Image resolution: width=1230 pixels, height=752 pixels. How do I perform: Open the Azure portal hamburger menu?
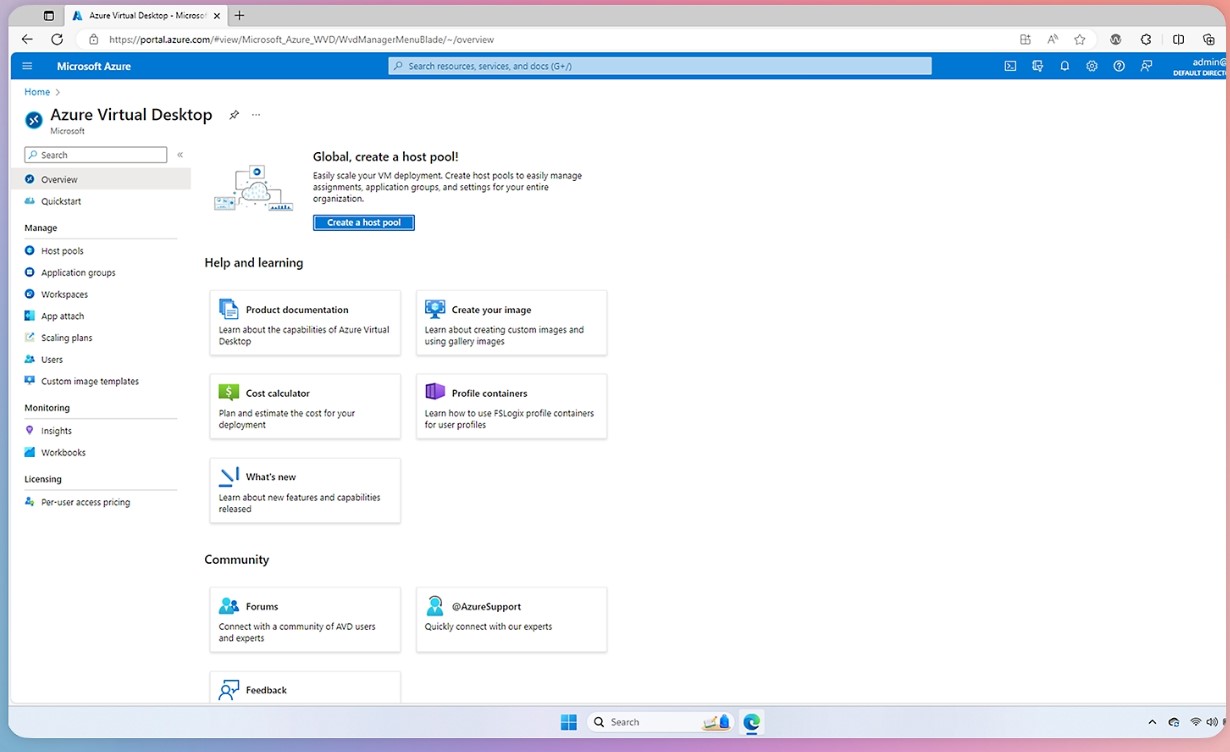click(x=27, y=66)
